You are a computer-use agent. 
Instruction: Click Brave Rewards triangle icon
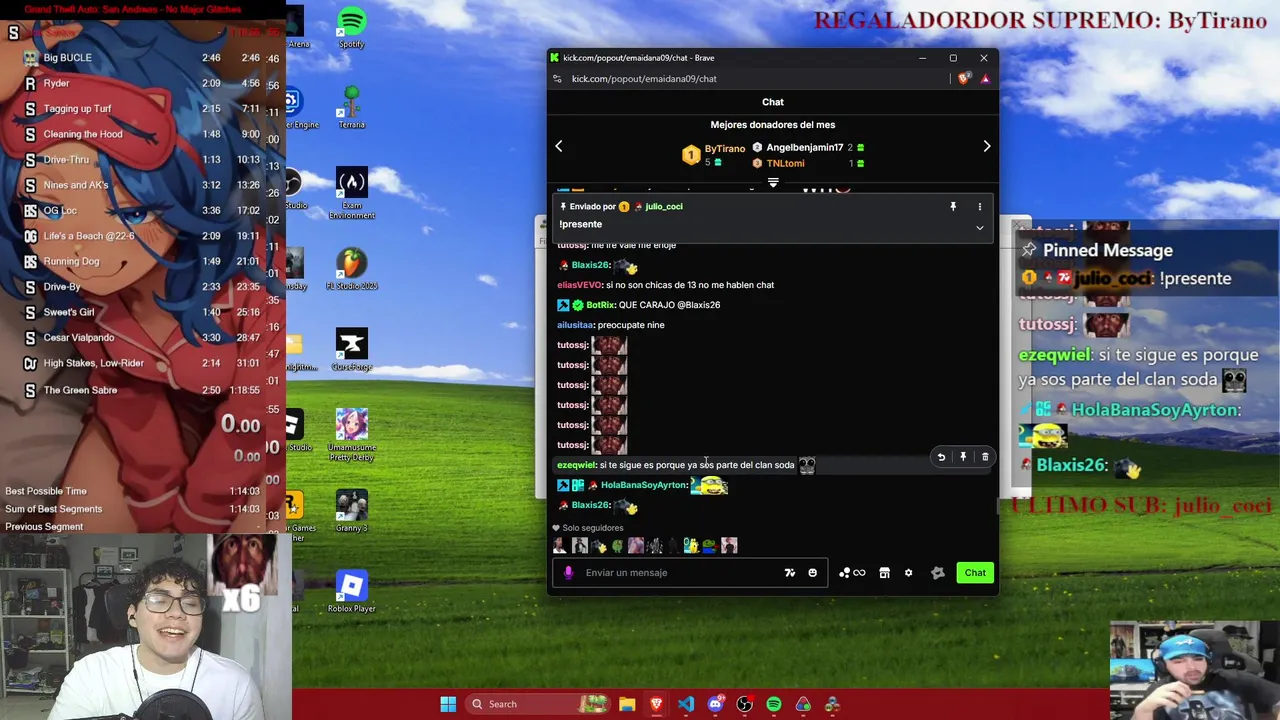[985, 79]
